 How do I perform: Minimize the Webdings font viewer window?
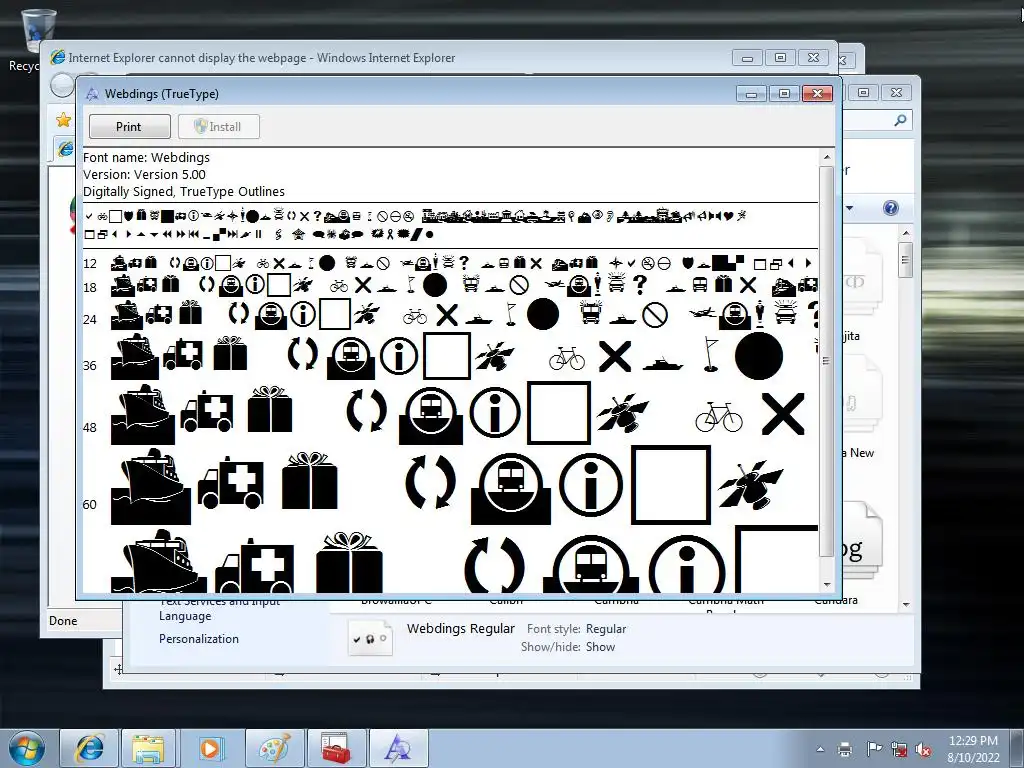pos(752,94)
